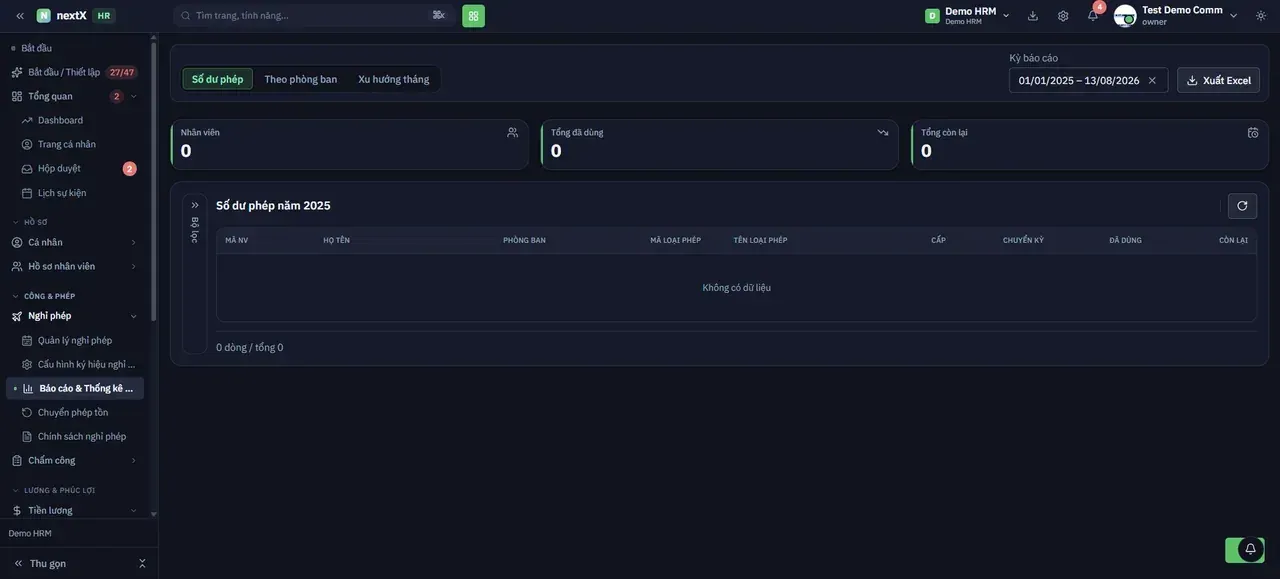Click the Chuyển phép tồn icon
This screenshot has height=579, width=1280.
(27, 413)
